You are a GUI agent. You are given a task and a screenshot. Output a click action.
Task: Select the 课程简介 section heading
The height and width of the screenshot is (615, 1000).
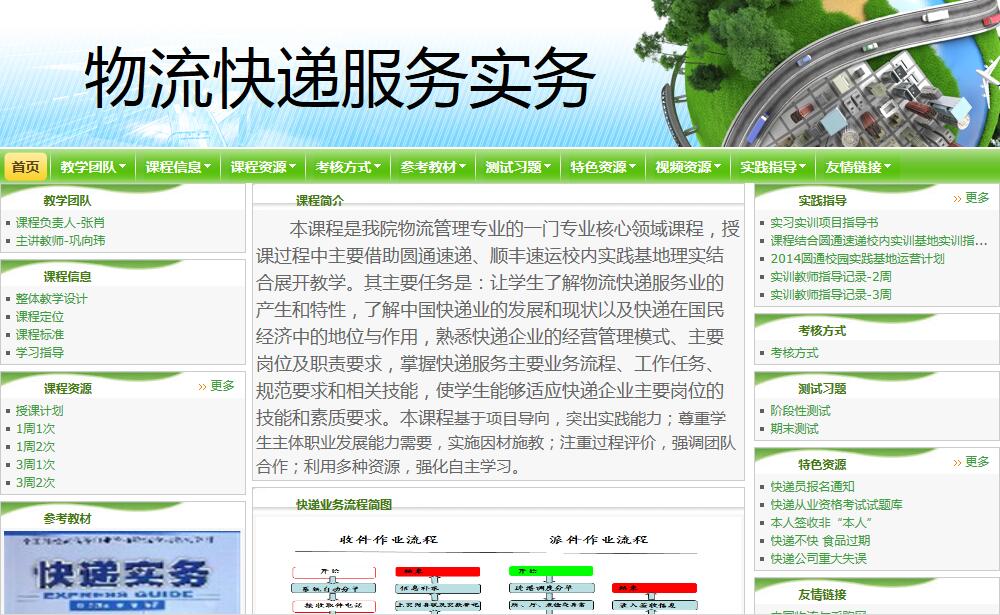pos(320,201)
